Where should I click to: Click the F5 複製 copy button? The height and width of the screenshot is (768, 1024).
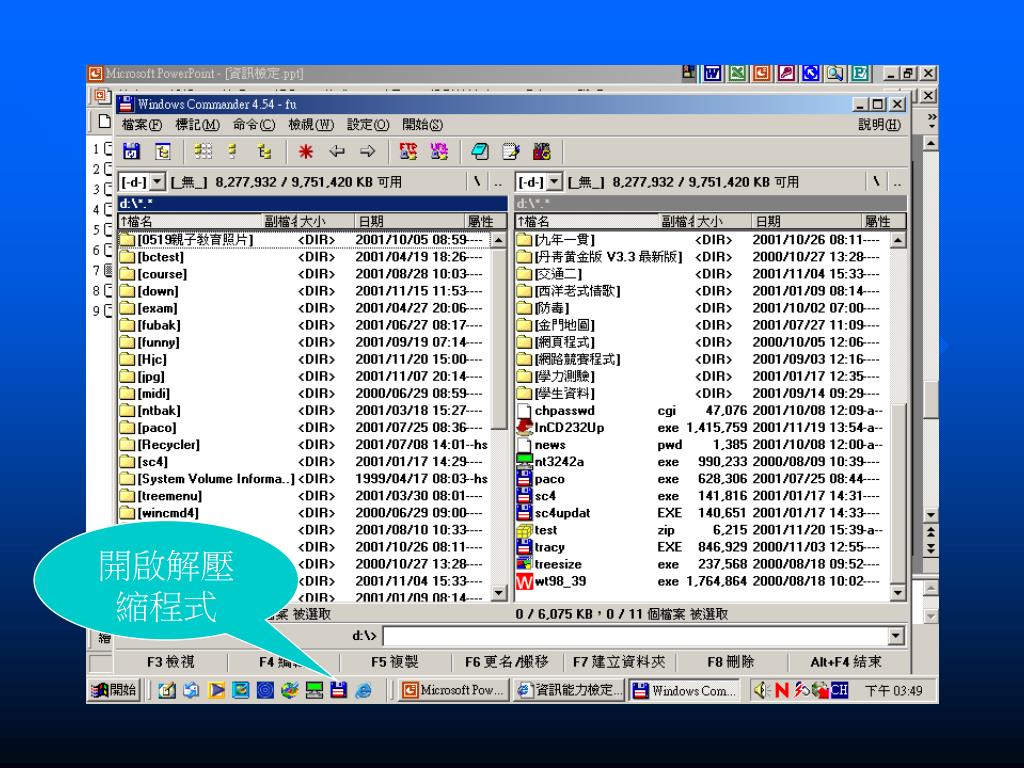[394, 662]
